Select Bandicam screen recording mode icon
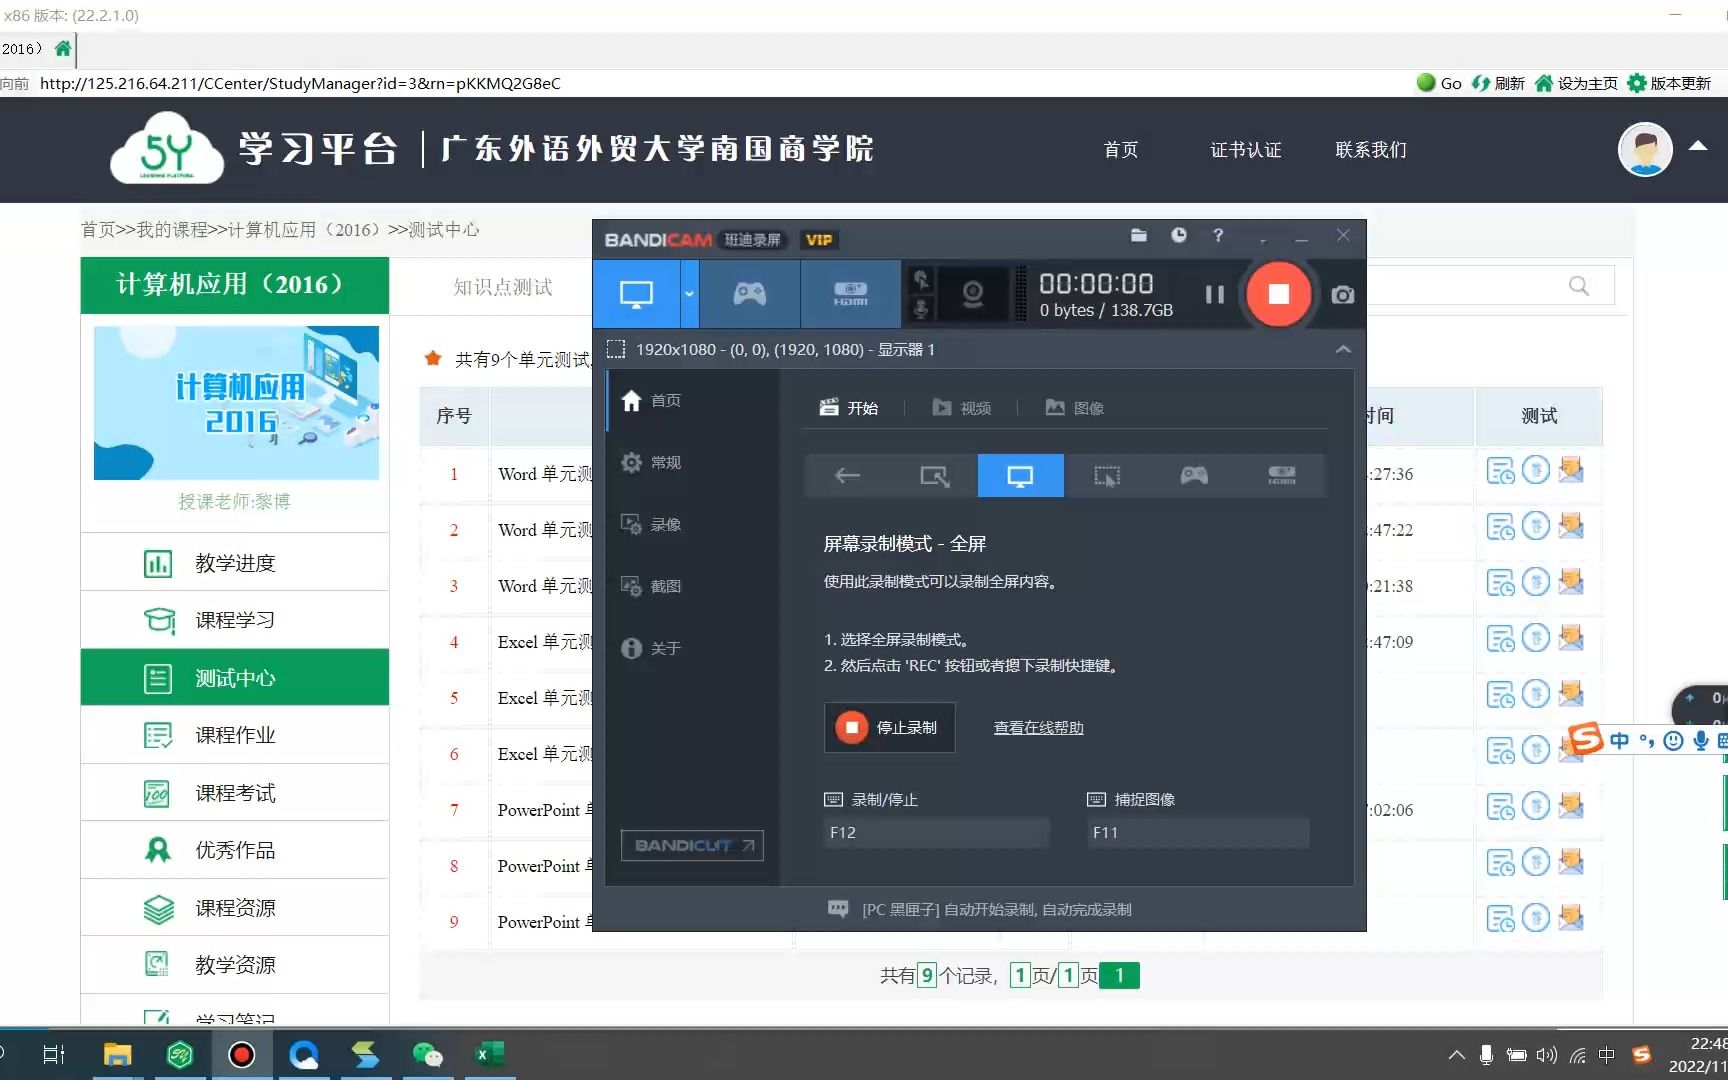1728x1080 pixels. (636, 294)
